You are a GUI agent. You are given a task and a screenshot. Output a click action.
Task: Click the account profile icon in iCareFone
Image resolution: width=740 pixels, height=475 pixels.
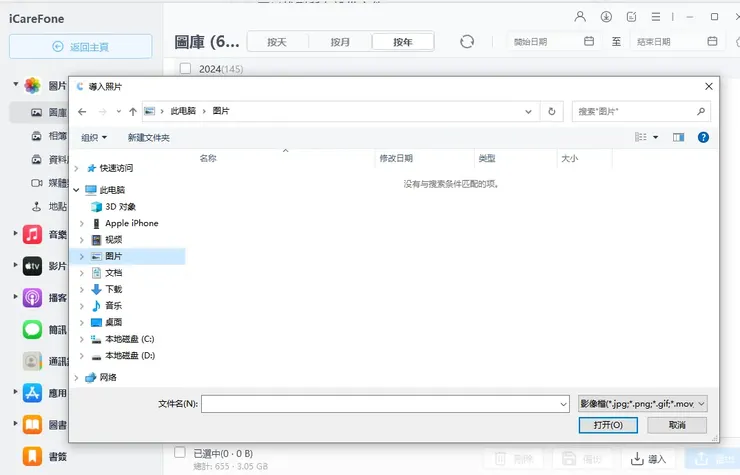click(x=580, y=17)
